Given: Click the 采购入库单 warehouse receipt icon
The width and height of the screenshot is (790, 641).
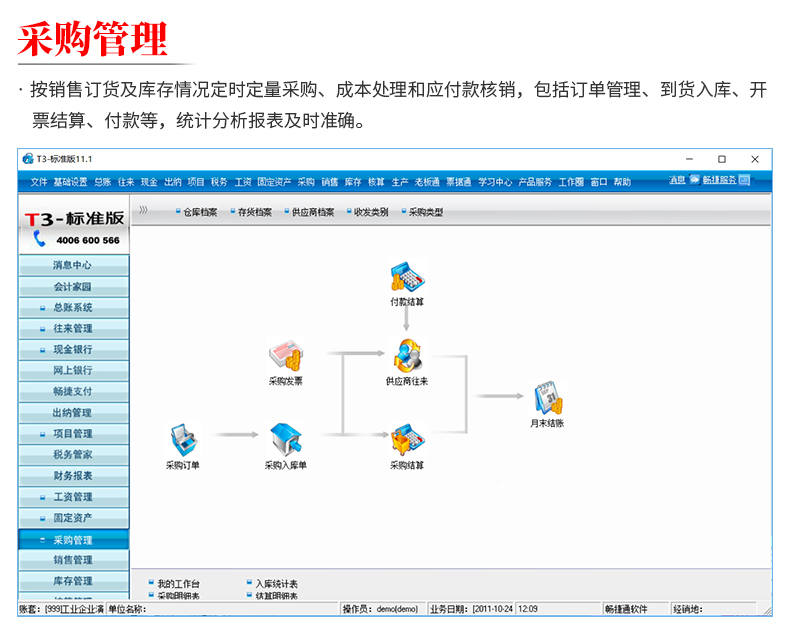Looking at the screenshot, I should coord(285,438).
